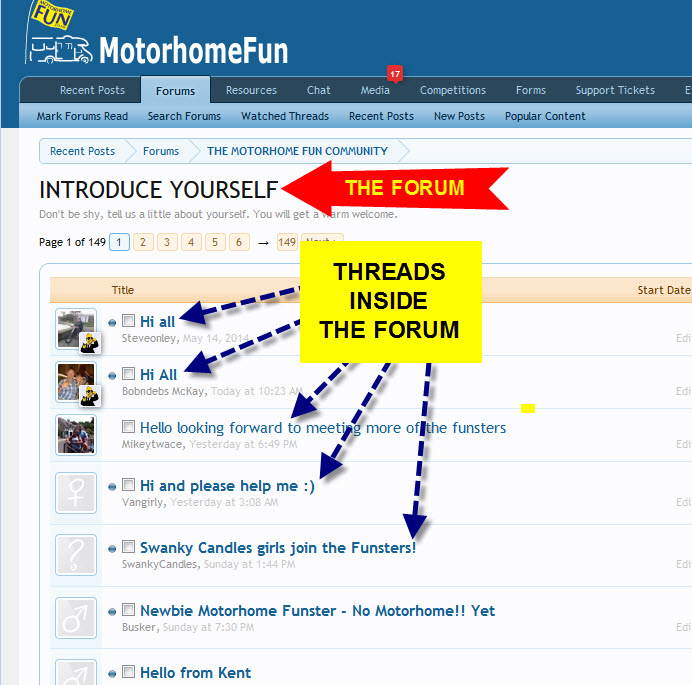Tick checkbox for Newbie Motorhome Funster thread
The image size is (692, 685).
coord(128,610)
